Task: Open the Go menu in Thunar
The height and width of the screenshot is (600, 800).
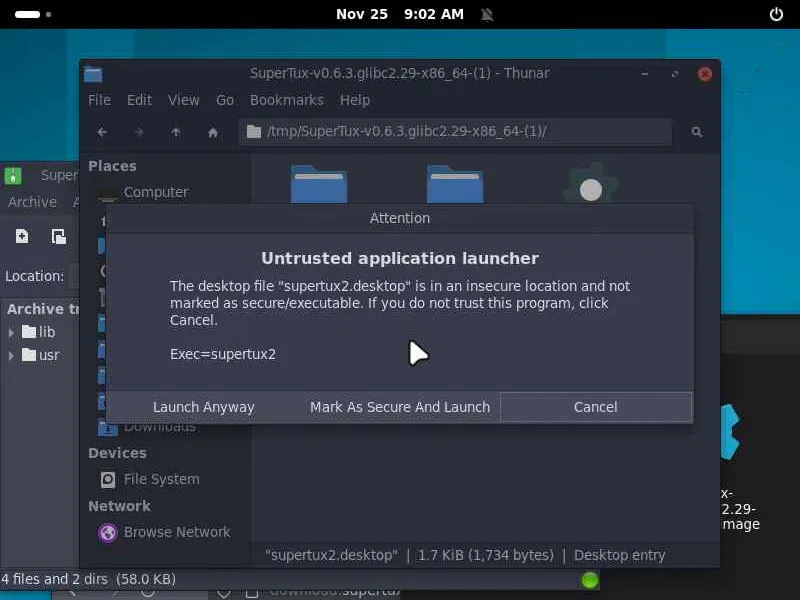Action: pyautogui.click(x=225, y=100)
